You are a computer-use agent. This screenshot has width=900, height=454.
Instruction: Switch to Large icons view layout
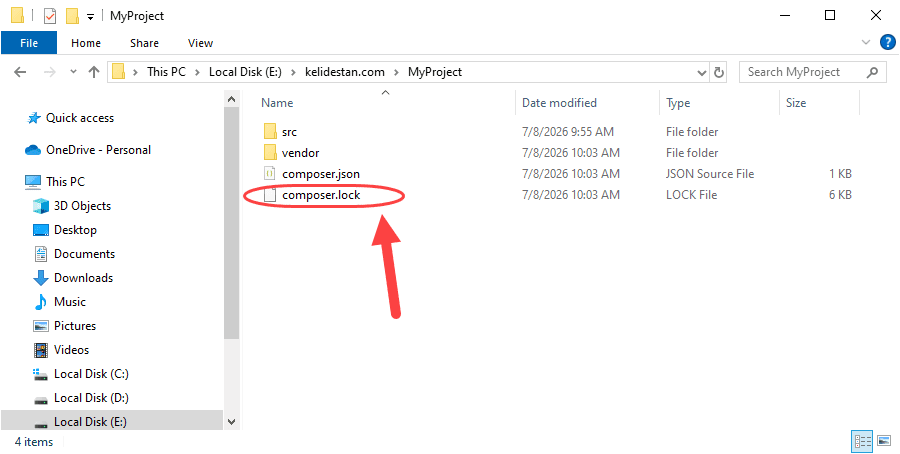tap(884, 441)
